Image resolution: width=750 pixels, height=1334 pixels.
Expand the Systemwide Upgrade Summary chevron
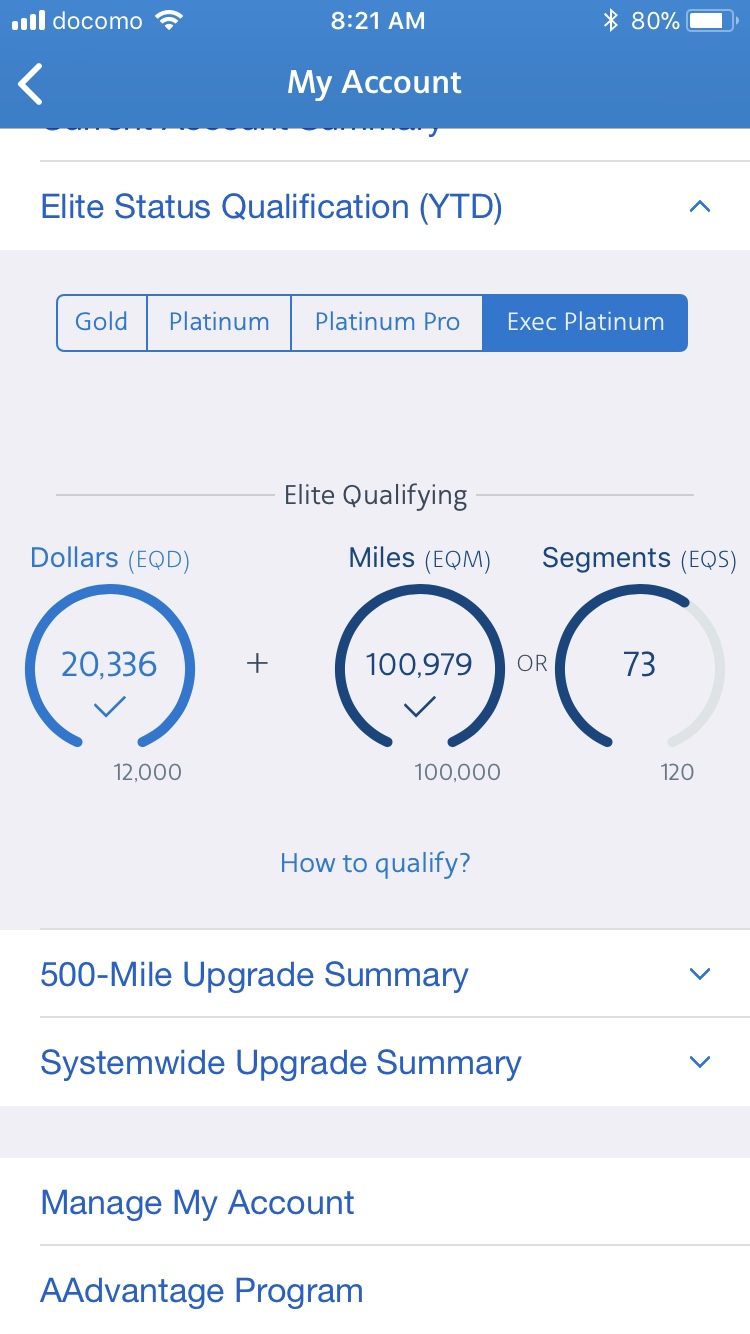coord(700,1062)
